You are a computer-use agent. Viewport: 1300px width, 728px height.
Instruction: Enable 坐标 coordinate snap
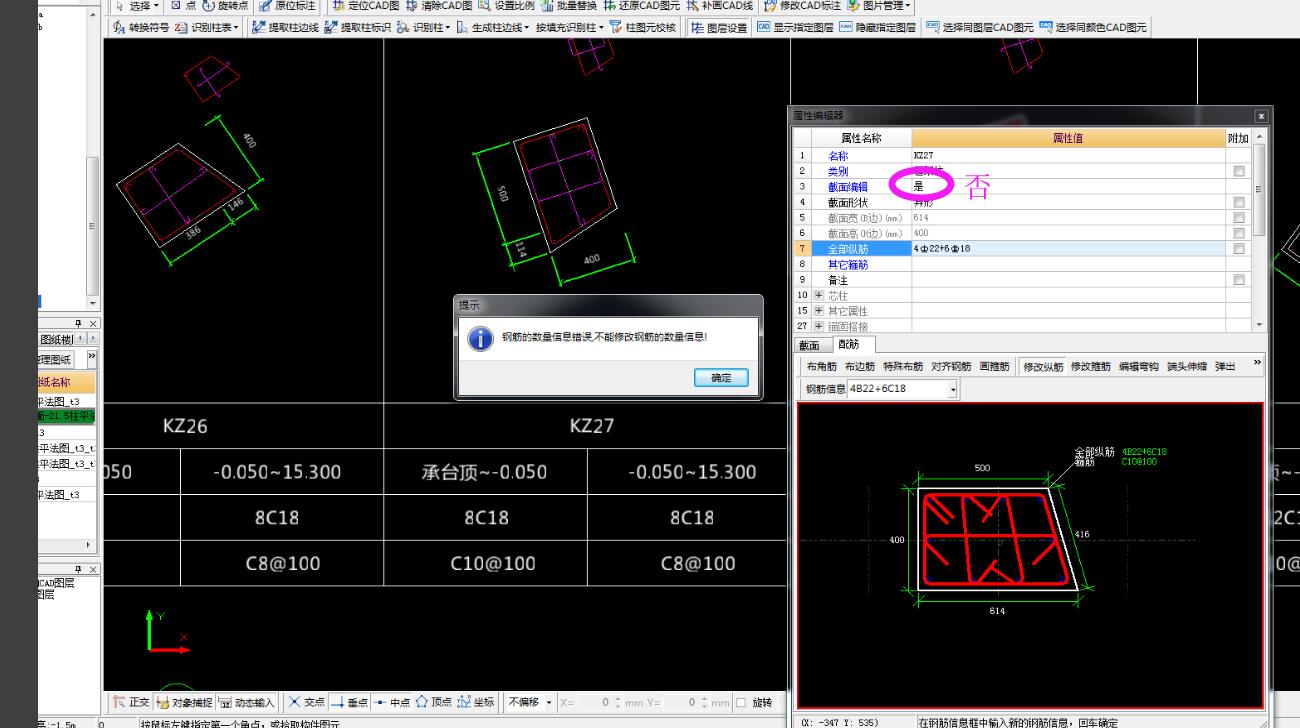coord(477,702)
